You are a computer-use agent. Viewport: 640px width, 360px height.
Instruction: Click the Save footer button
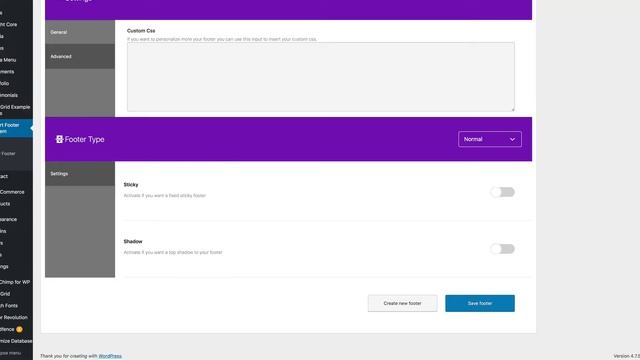[x=480, y=303]
